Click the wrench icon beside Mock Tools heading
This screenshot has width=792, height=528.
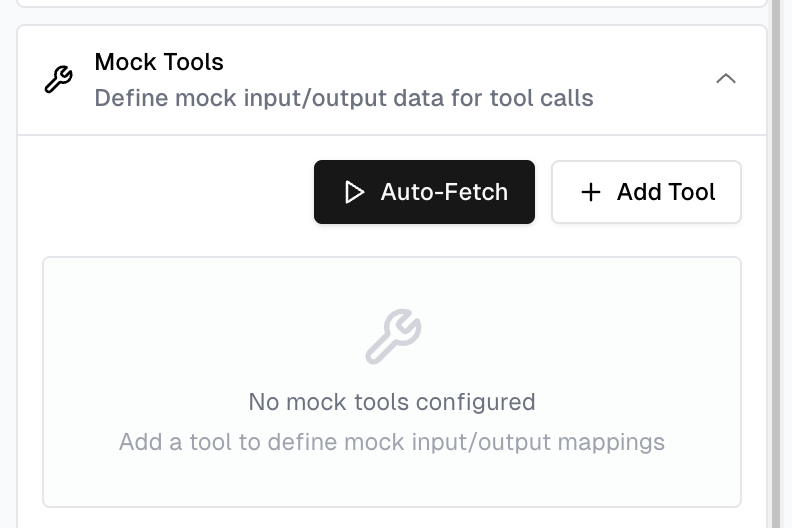[x=59, y=80]
